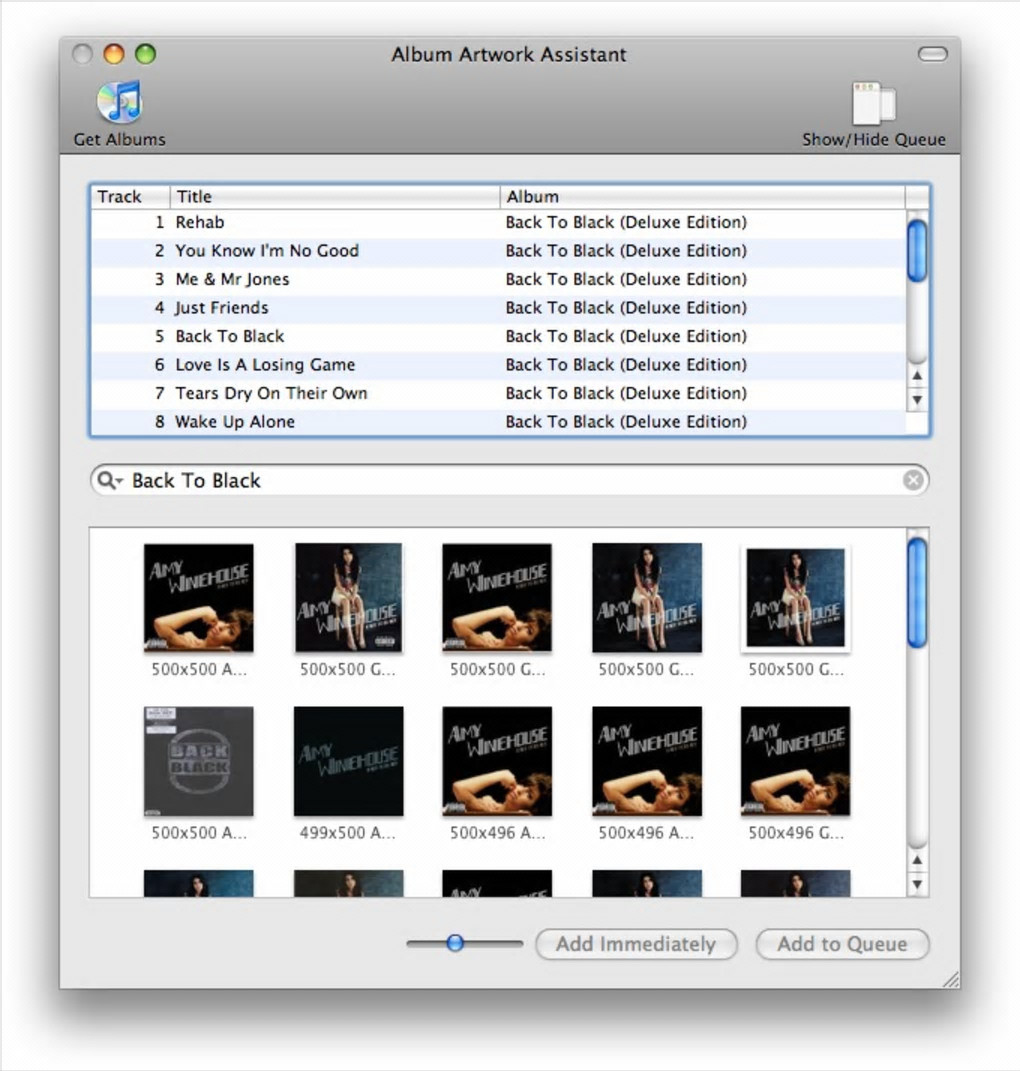Click the Add to Queue button
This screenshot has height=1071, width=1020.
click(842, 944)
